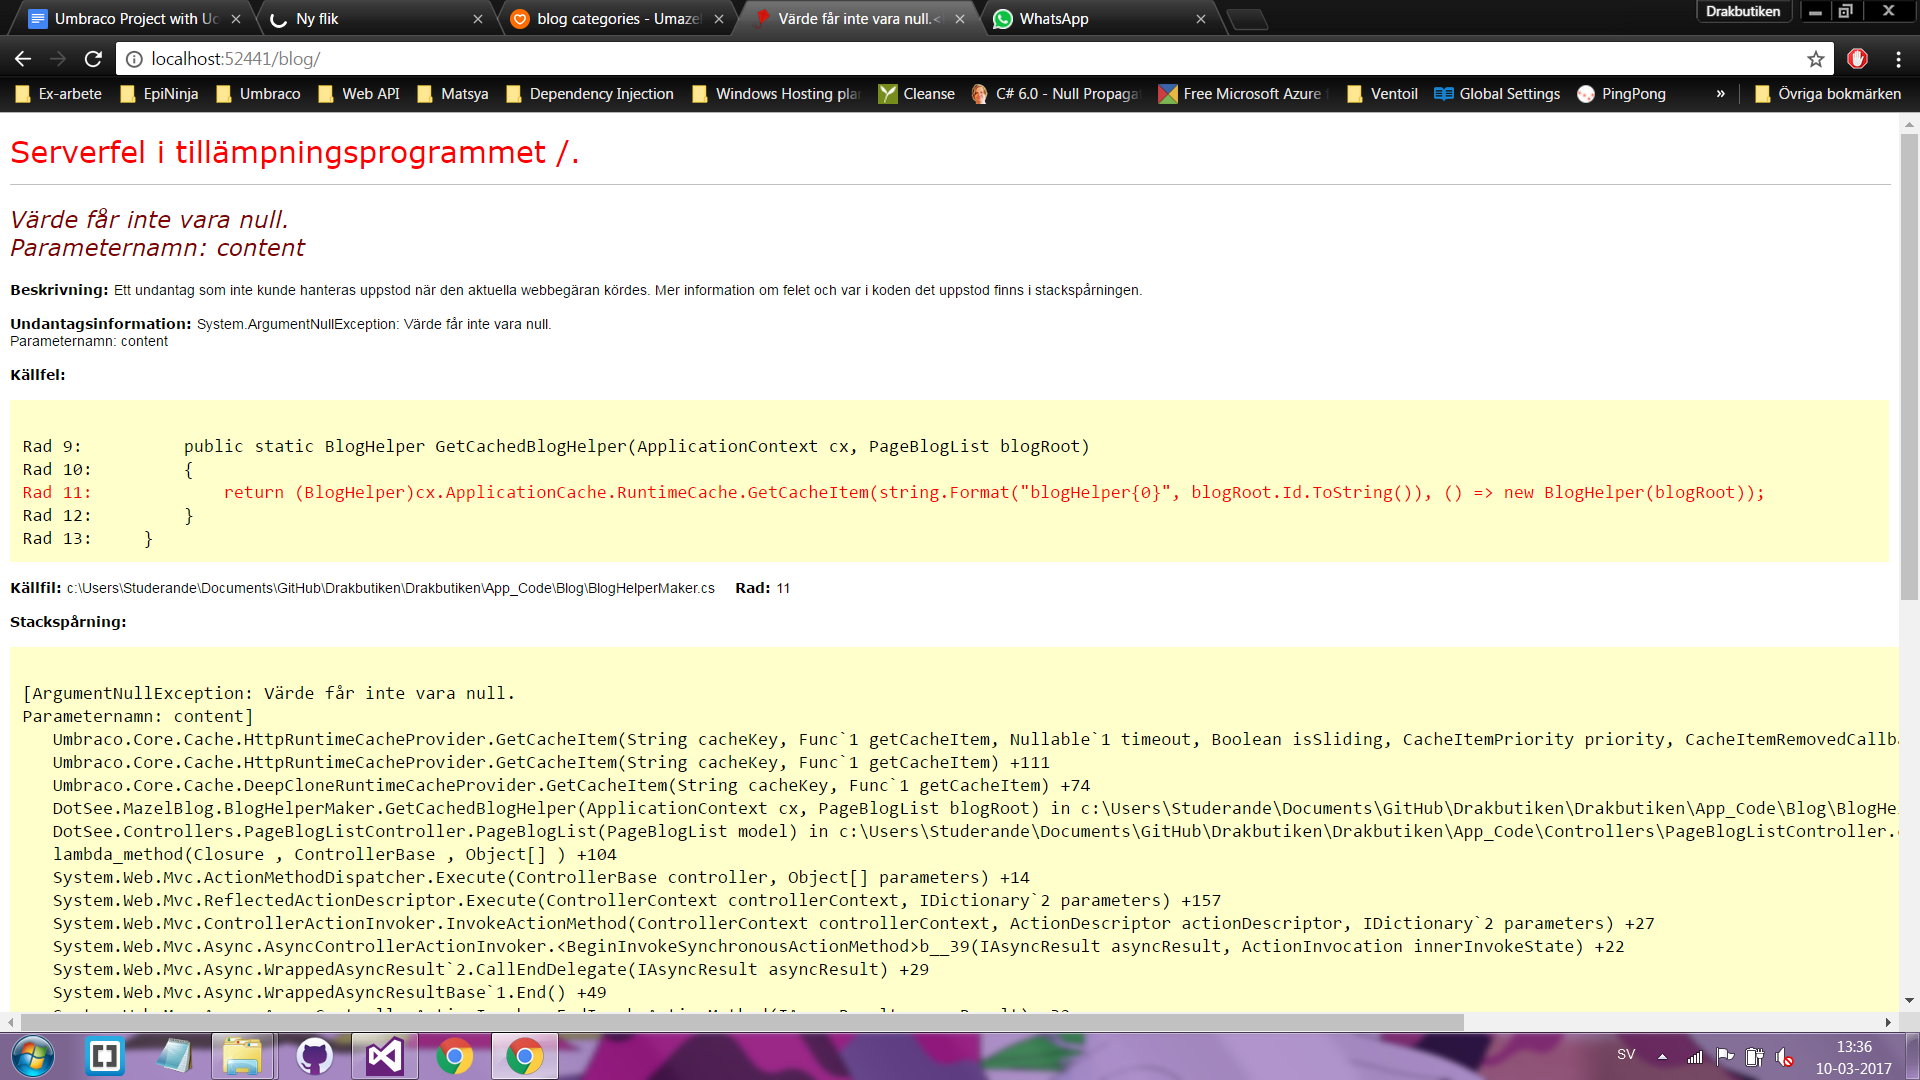Image resolution: width=1920 pixels, height=1080 pixels.
Task: Close the Värde får inte vara null tab
Action: coord(960,19)
